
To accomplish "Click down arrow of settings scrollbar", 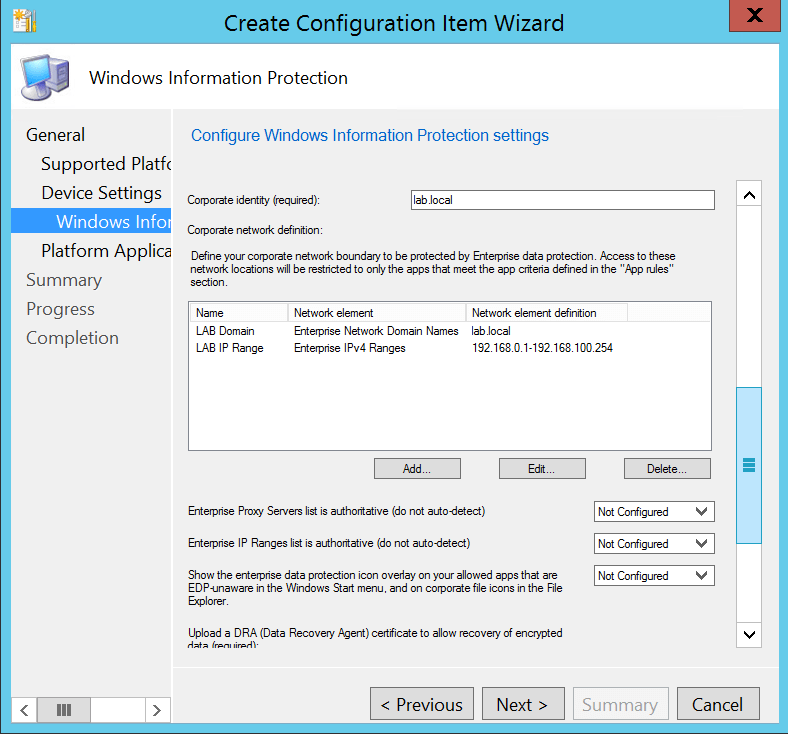I will coord(749,635).
